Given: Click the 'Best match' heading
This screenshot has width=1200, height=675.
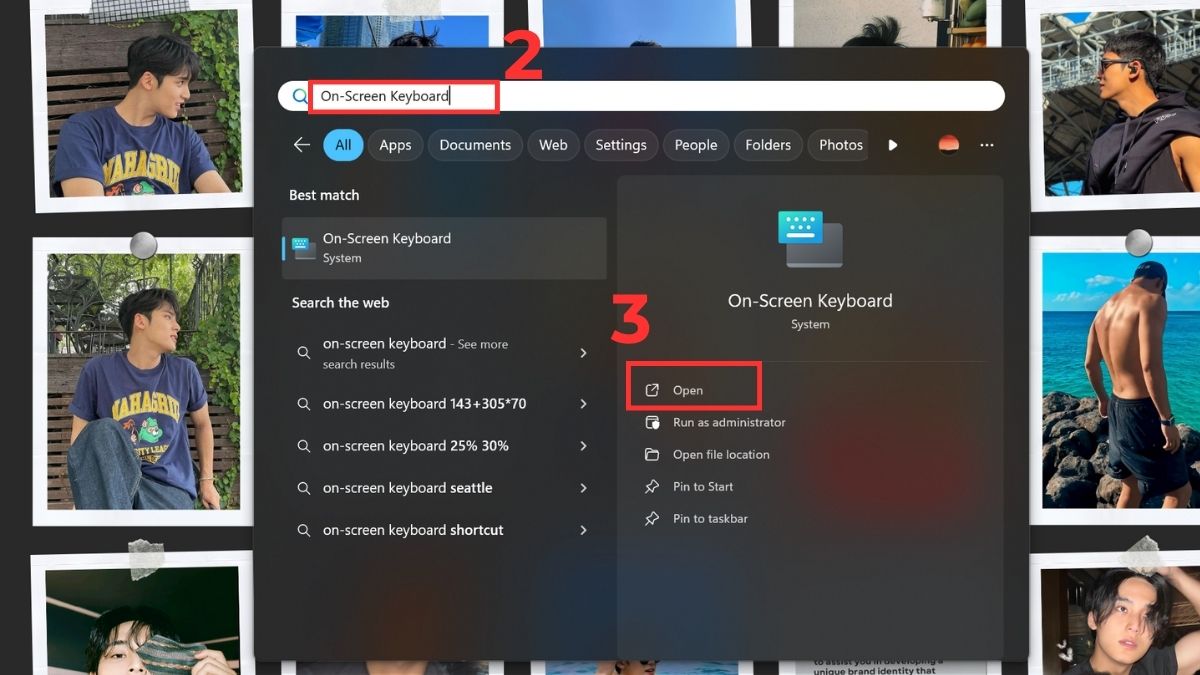Looking at the screenshot, I should point(324,195).
